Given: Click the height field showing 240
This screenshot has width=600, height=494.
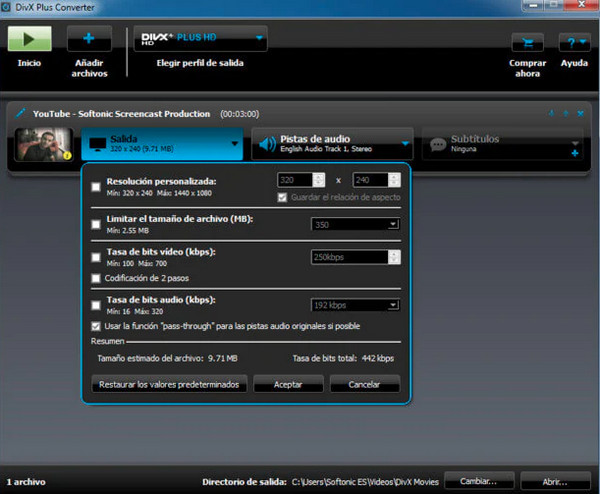Looking at the screenshot, I should (x=370, y=180).
